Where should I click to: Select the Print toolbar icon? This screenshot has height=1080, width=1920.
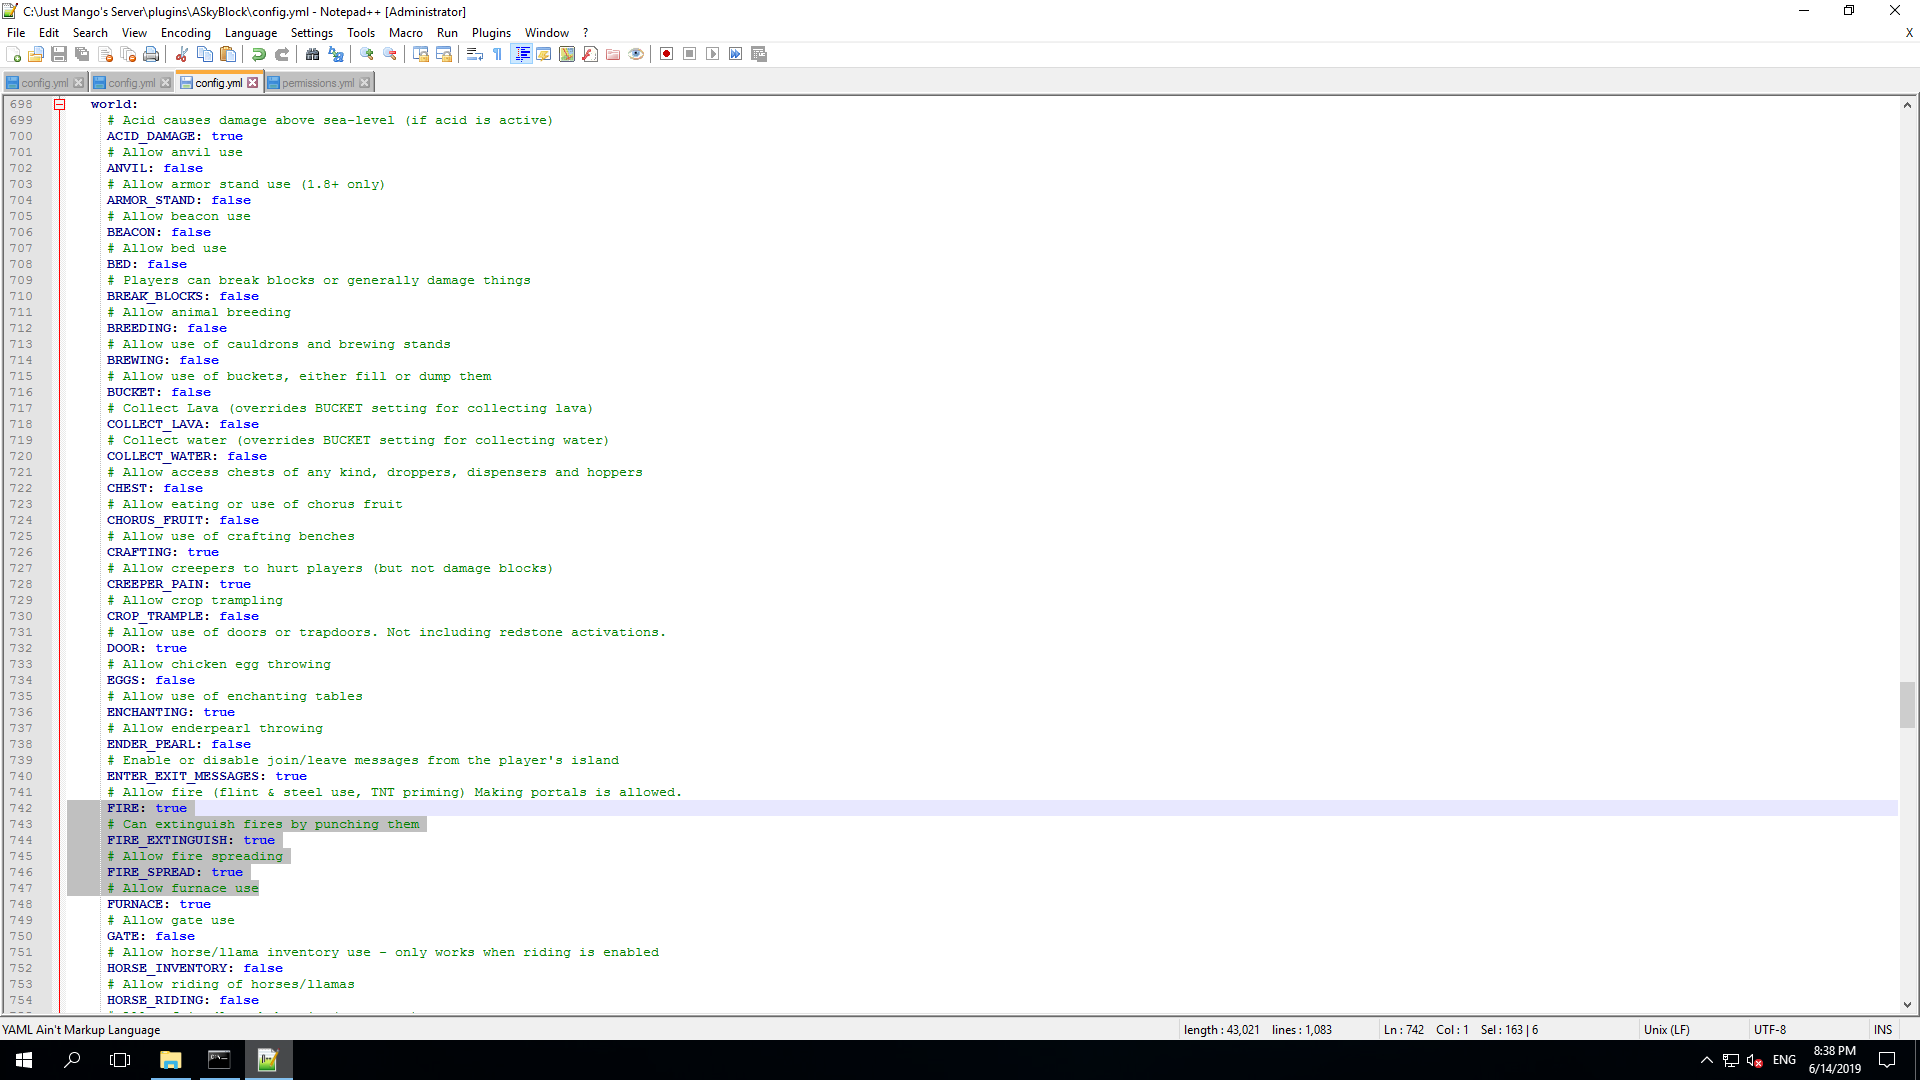pyautogui.click(x=151, y=55)
